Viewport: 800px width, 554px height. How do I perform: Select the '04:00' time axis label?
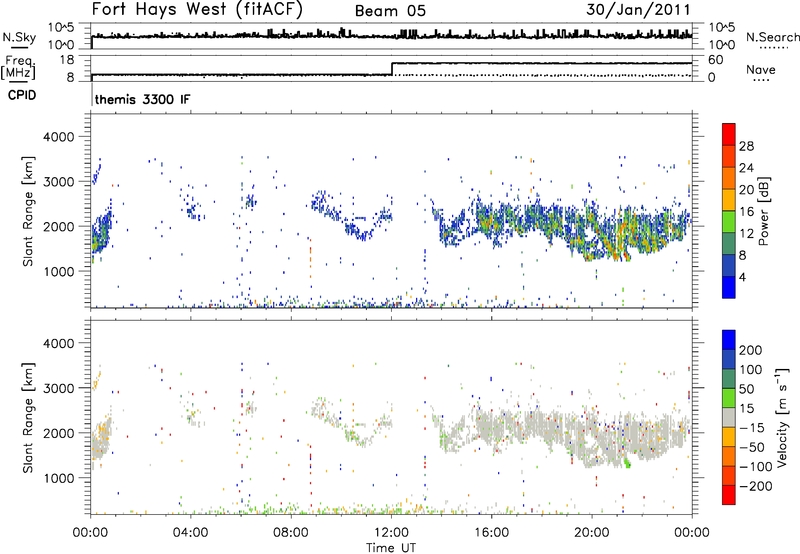point(190,533)
